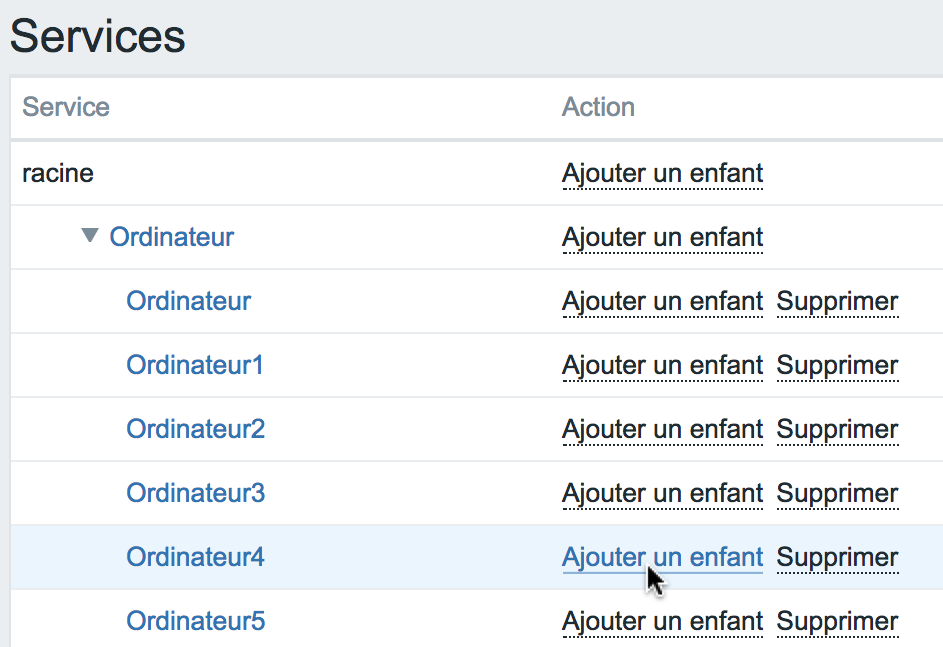This screenshot has height=647, width=943.
Task: Delete Ordinateur2 with Supprimer
Action: pos(837,429)
